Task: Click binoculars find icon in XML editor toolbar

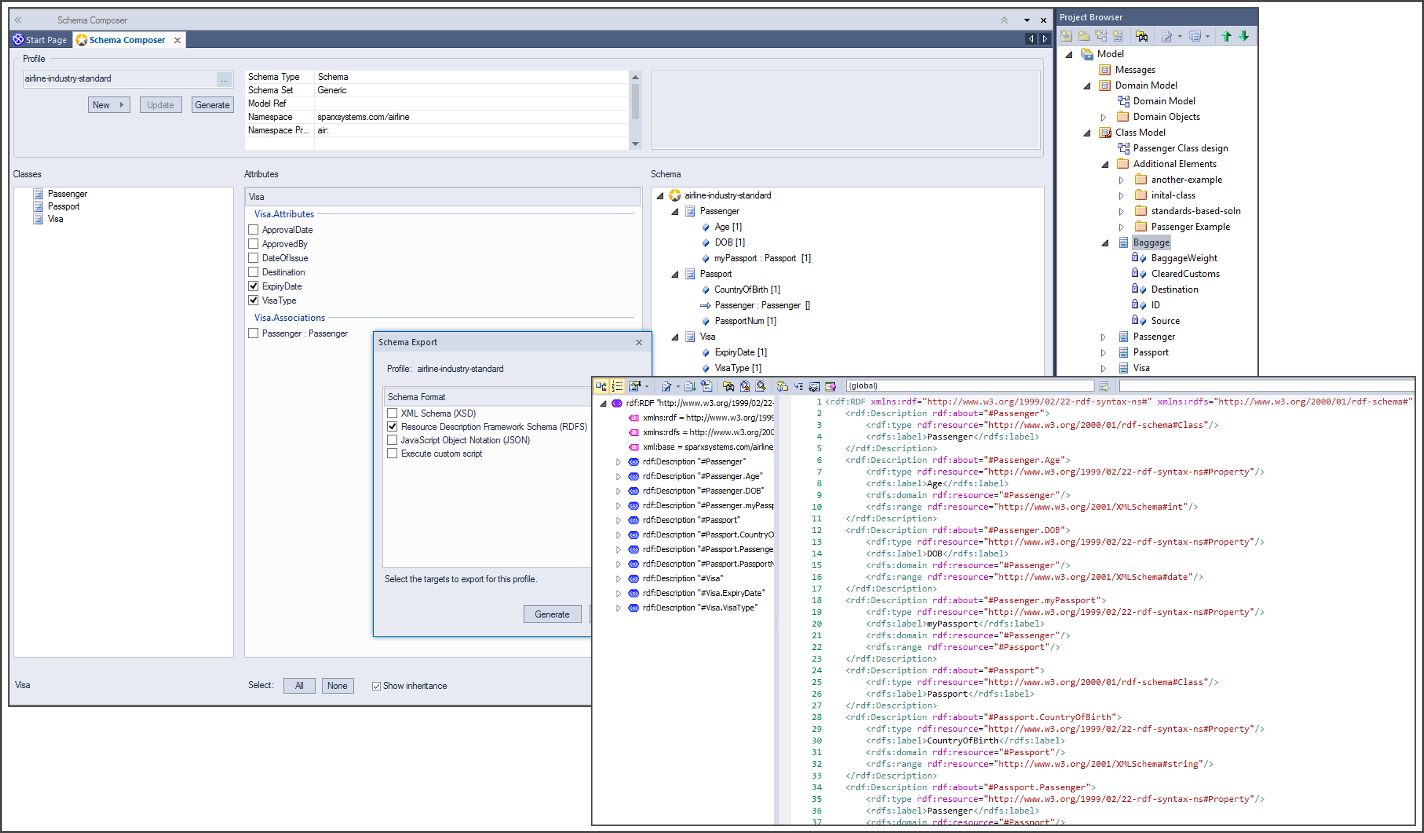Action: point(729,386)
